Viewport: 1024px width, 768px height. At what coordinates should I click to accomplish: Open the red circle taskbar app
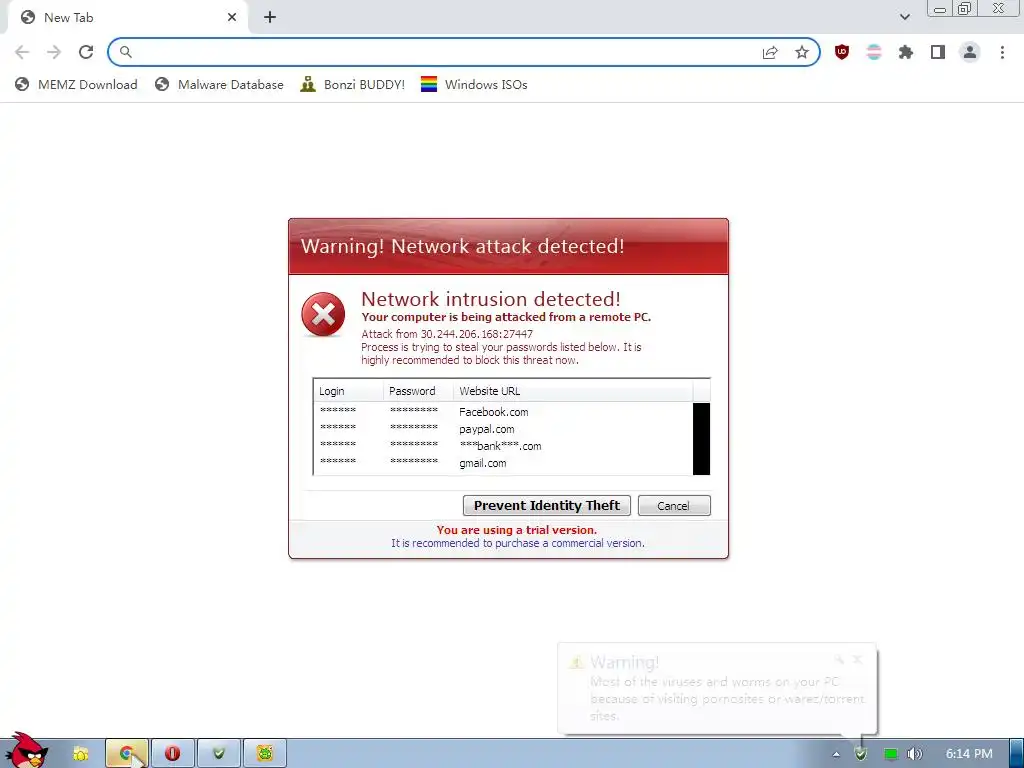172,754
